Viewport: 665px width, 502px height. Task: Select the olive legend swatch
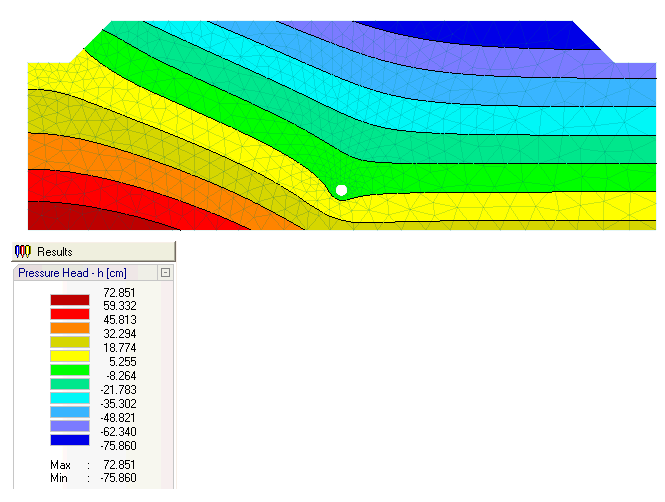pyautogui.click(x=70, y=342)
